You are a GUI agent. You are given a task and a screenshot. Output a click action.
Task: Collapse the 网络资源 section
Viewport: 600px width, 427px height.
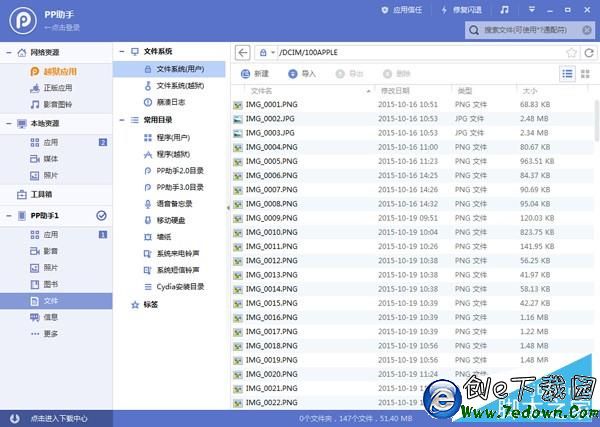tap(9, 51)
